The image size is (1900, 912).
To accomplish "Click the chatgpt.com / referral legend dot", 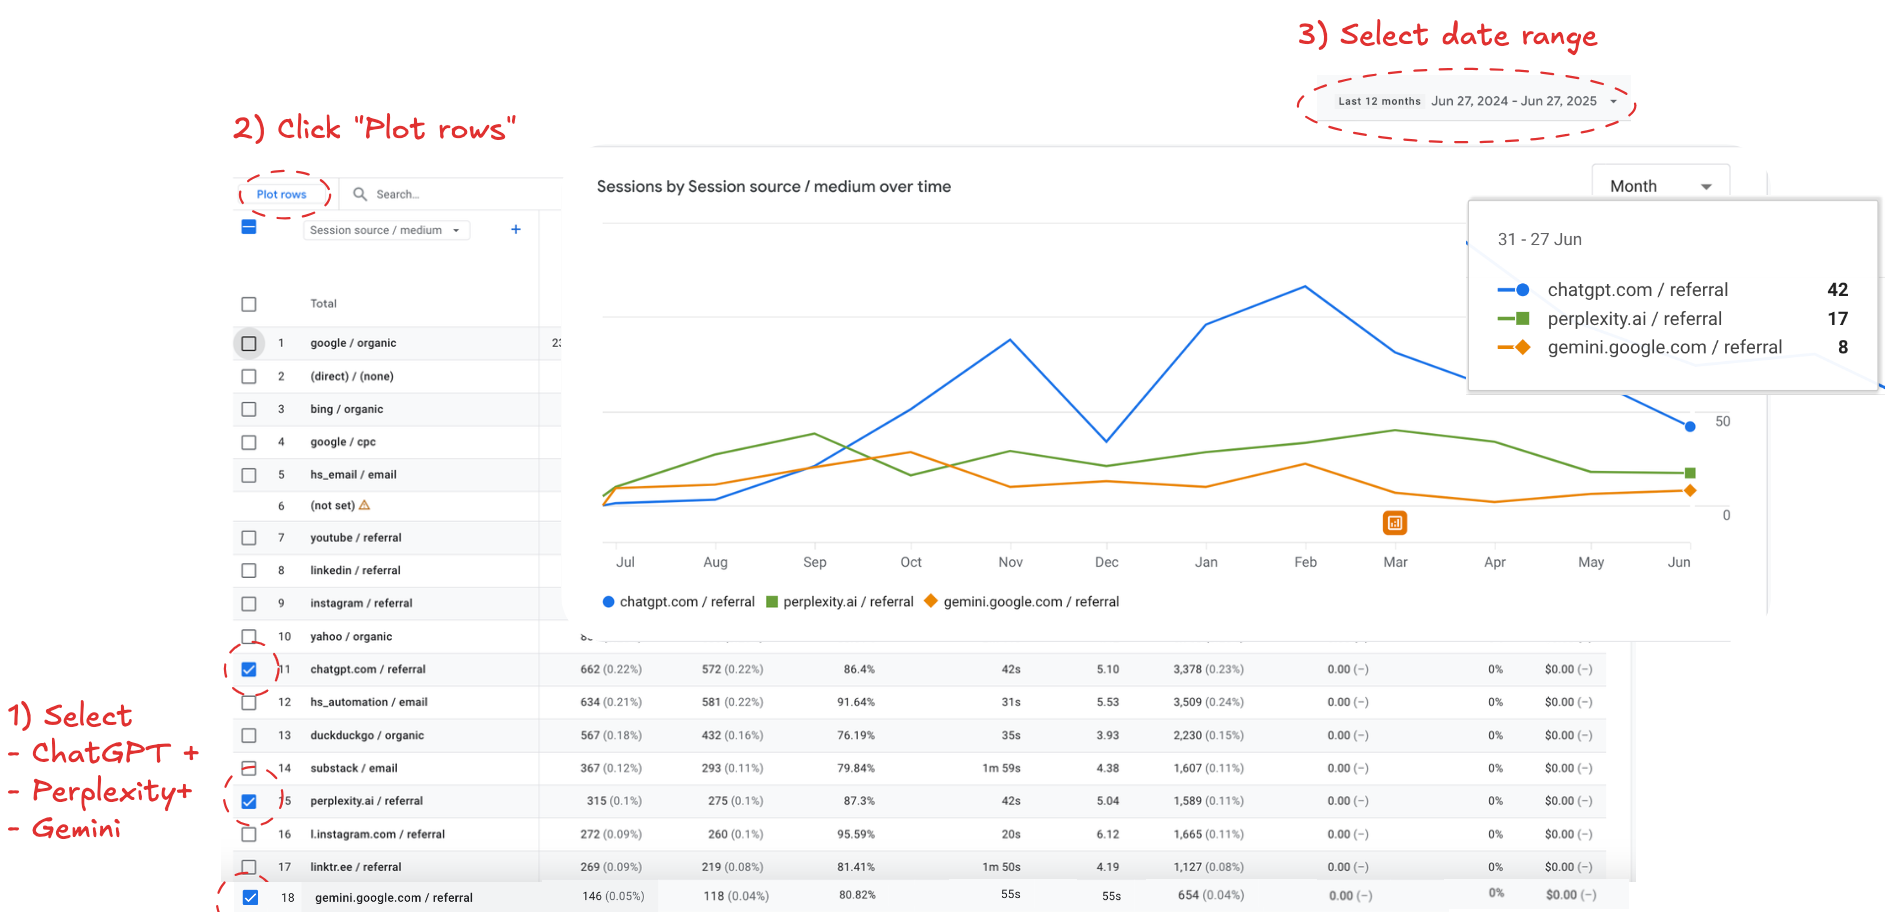I will pyautogui.click(x=608, y=602).
